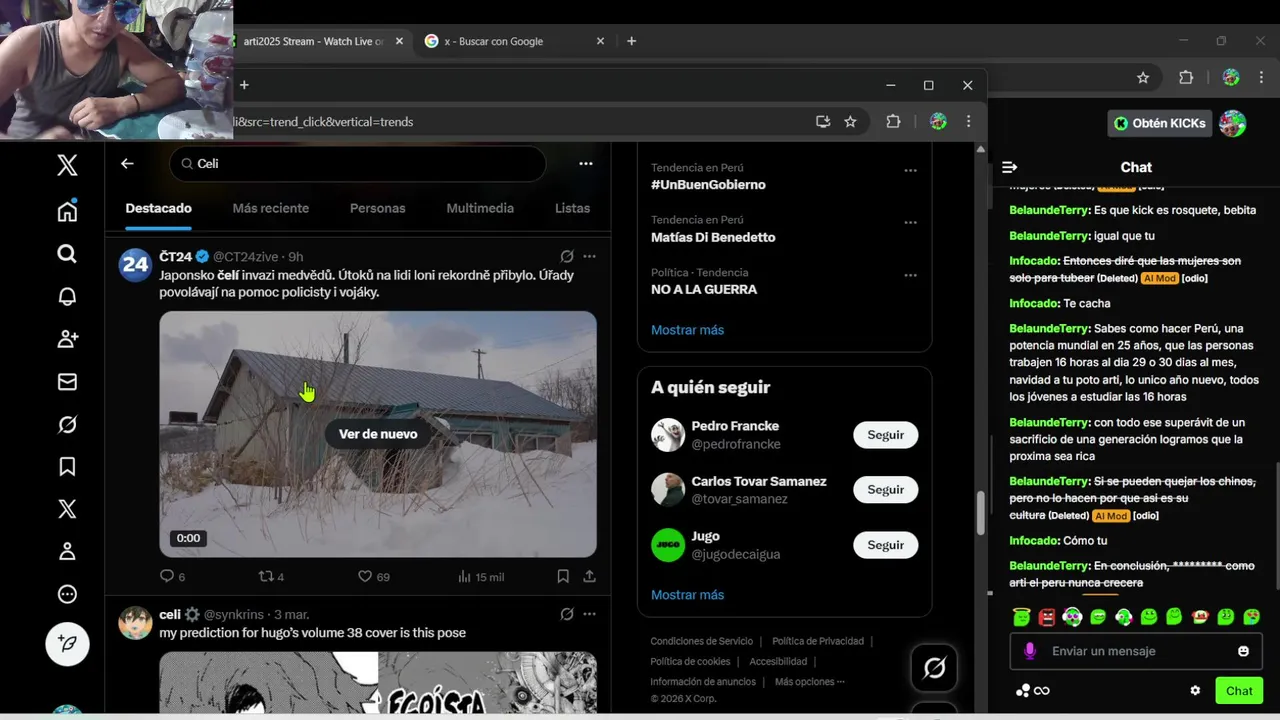Click the microphone icon in Kick chat
Image resolution: width=1280 pixels, height=720 pixels.
1029,651
